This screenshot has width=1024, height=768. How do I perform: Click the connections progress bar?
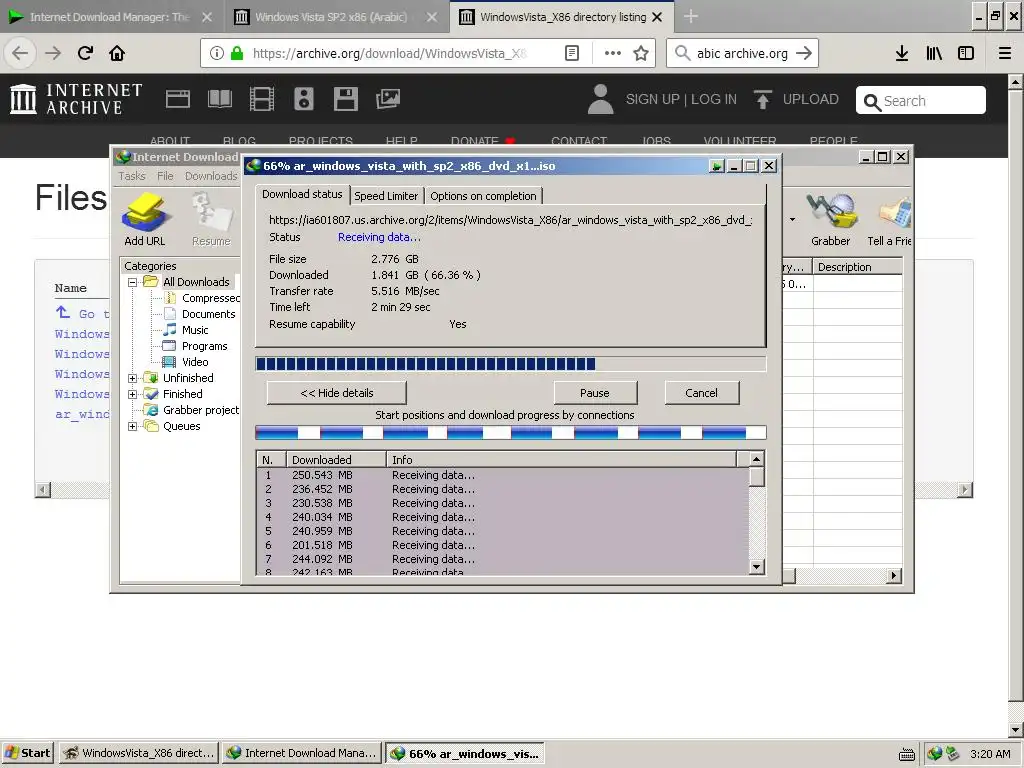[510, 432]
